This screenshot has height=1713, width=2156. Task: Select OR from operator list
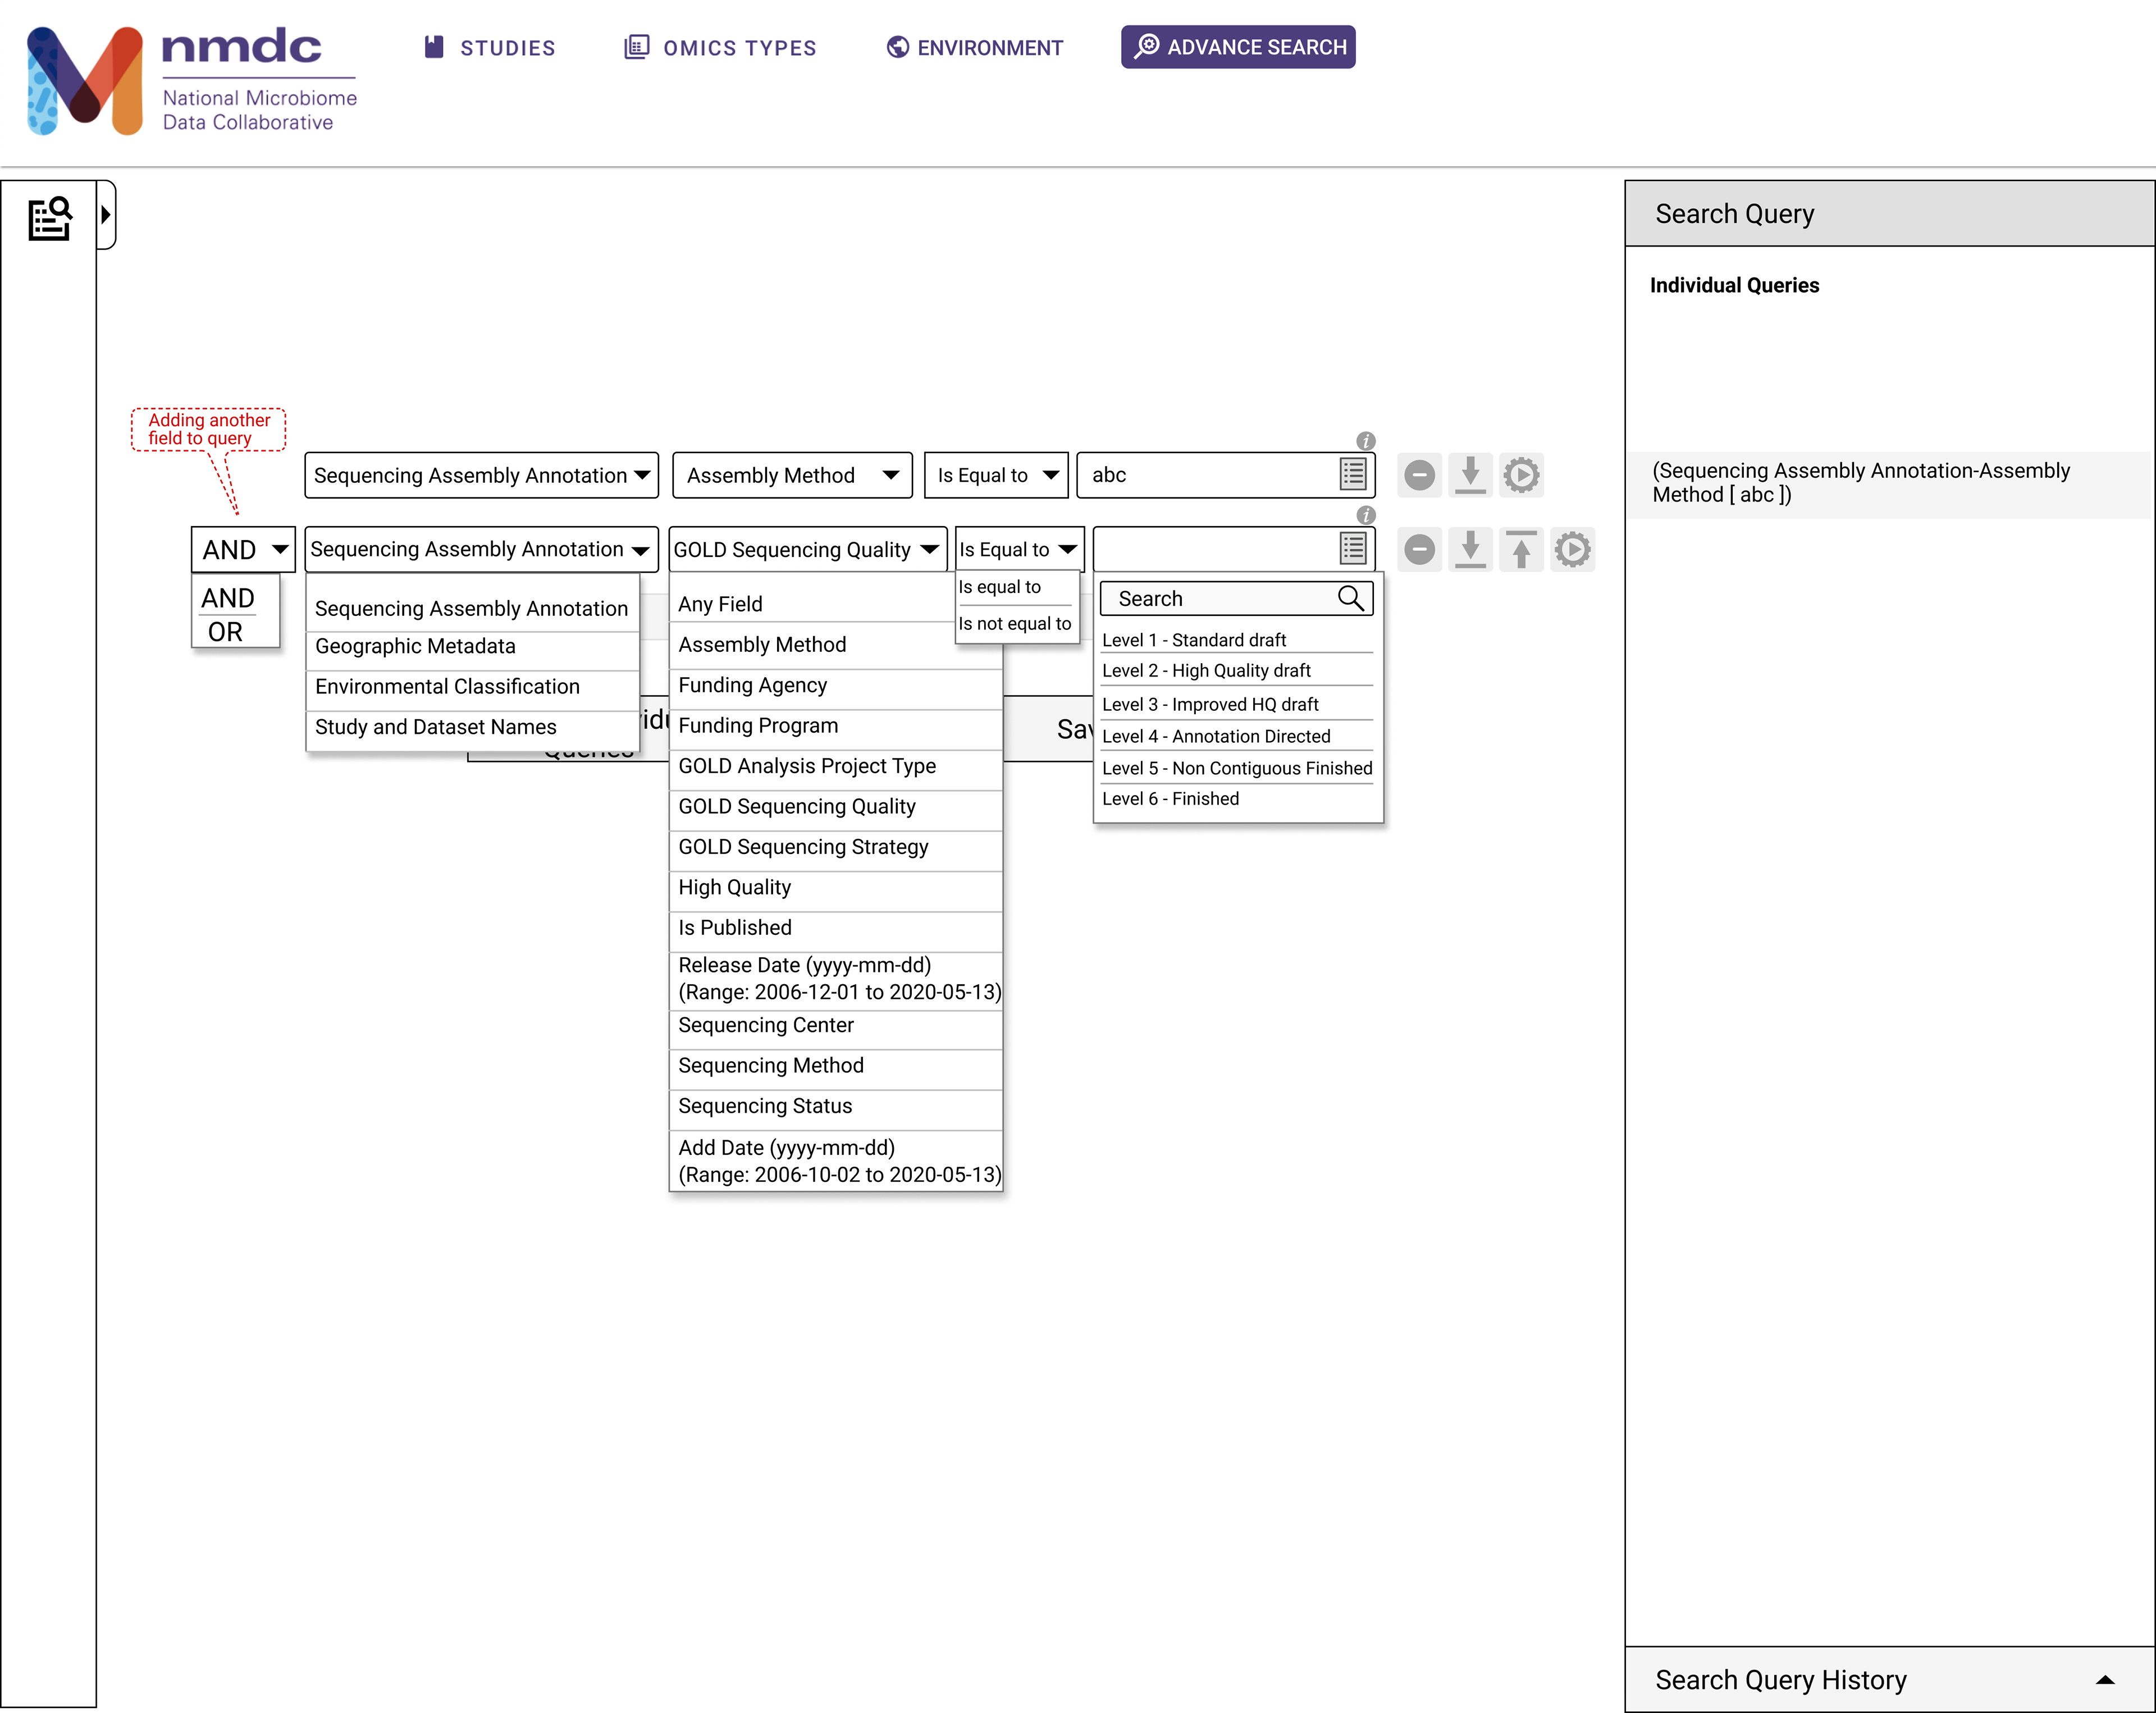pyautogui.click(x=226, y=632)
